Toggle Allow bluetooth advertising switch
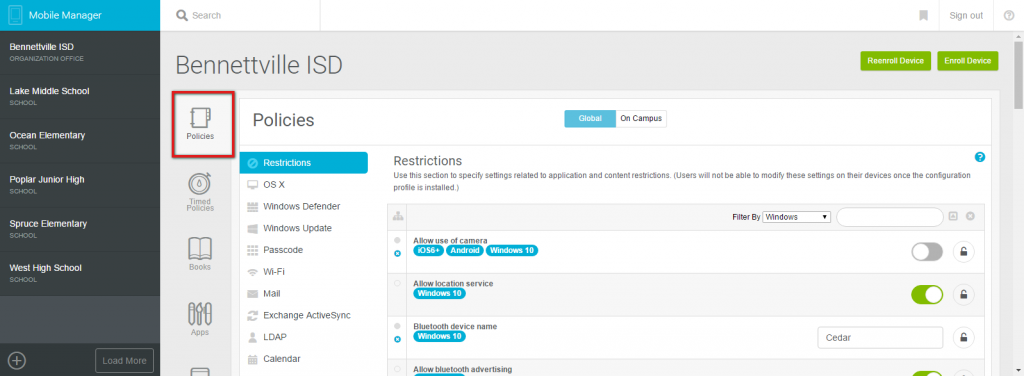Screen dimensions: 1024x376 point(927,374)
